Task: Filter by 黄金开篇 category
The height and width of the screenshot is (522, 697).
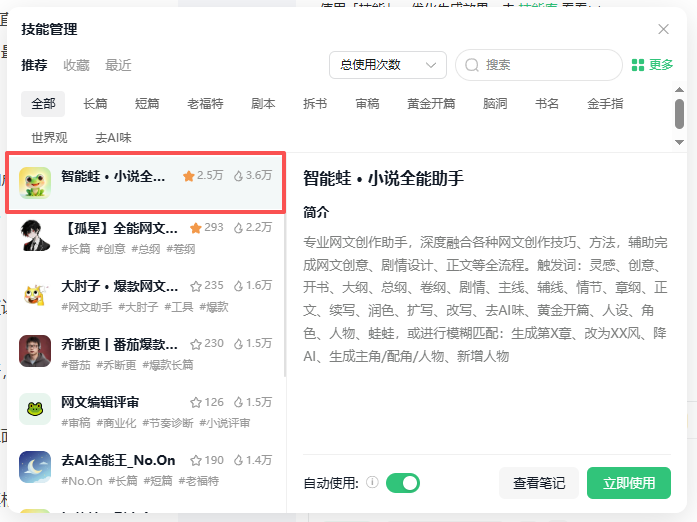Action: 431,104
